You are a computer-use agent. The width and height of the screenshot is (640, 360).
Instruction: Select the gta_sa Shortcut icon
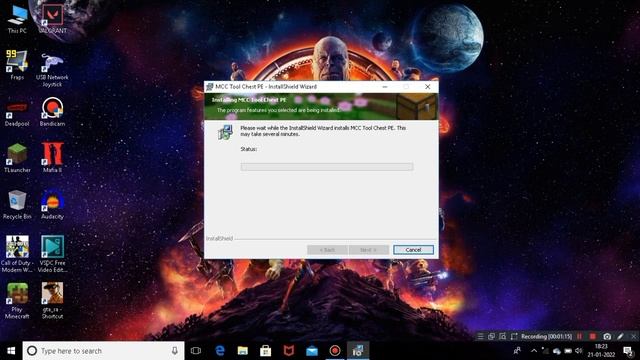click(x=52, y=300)
